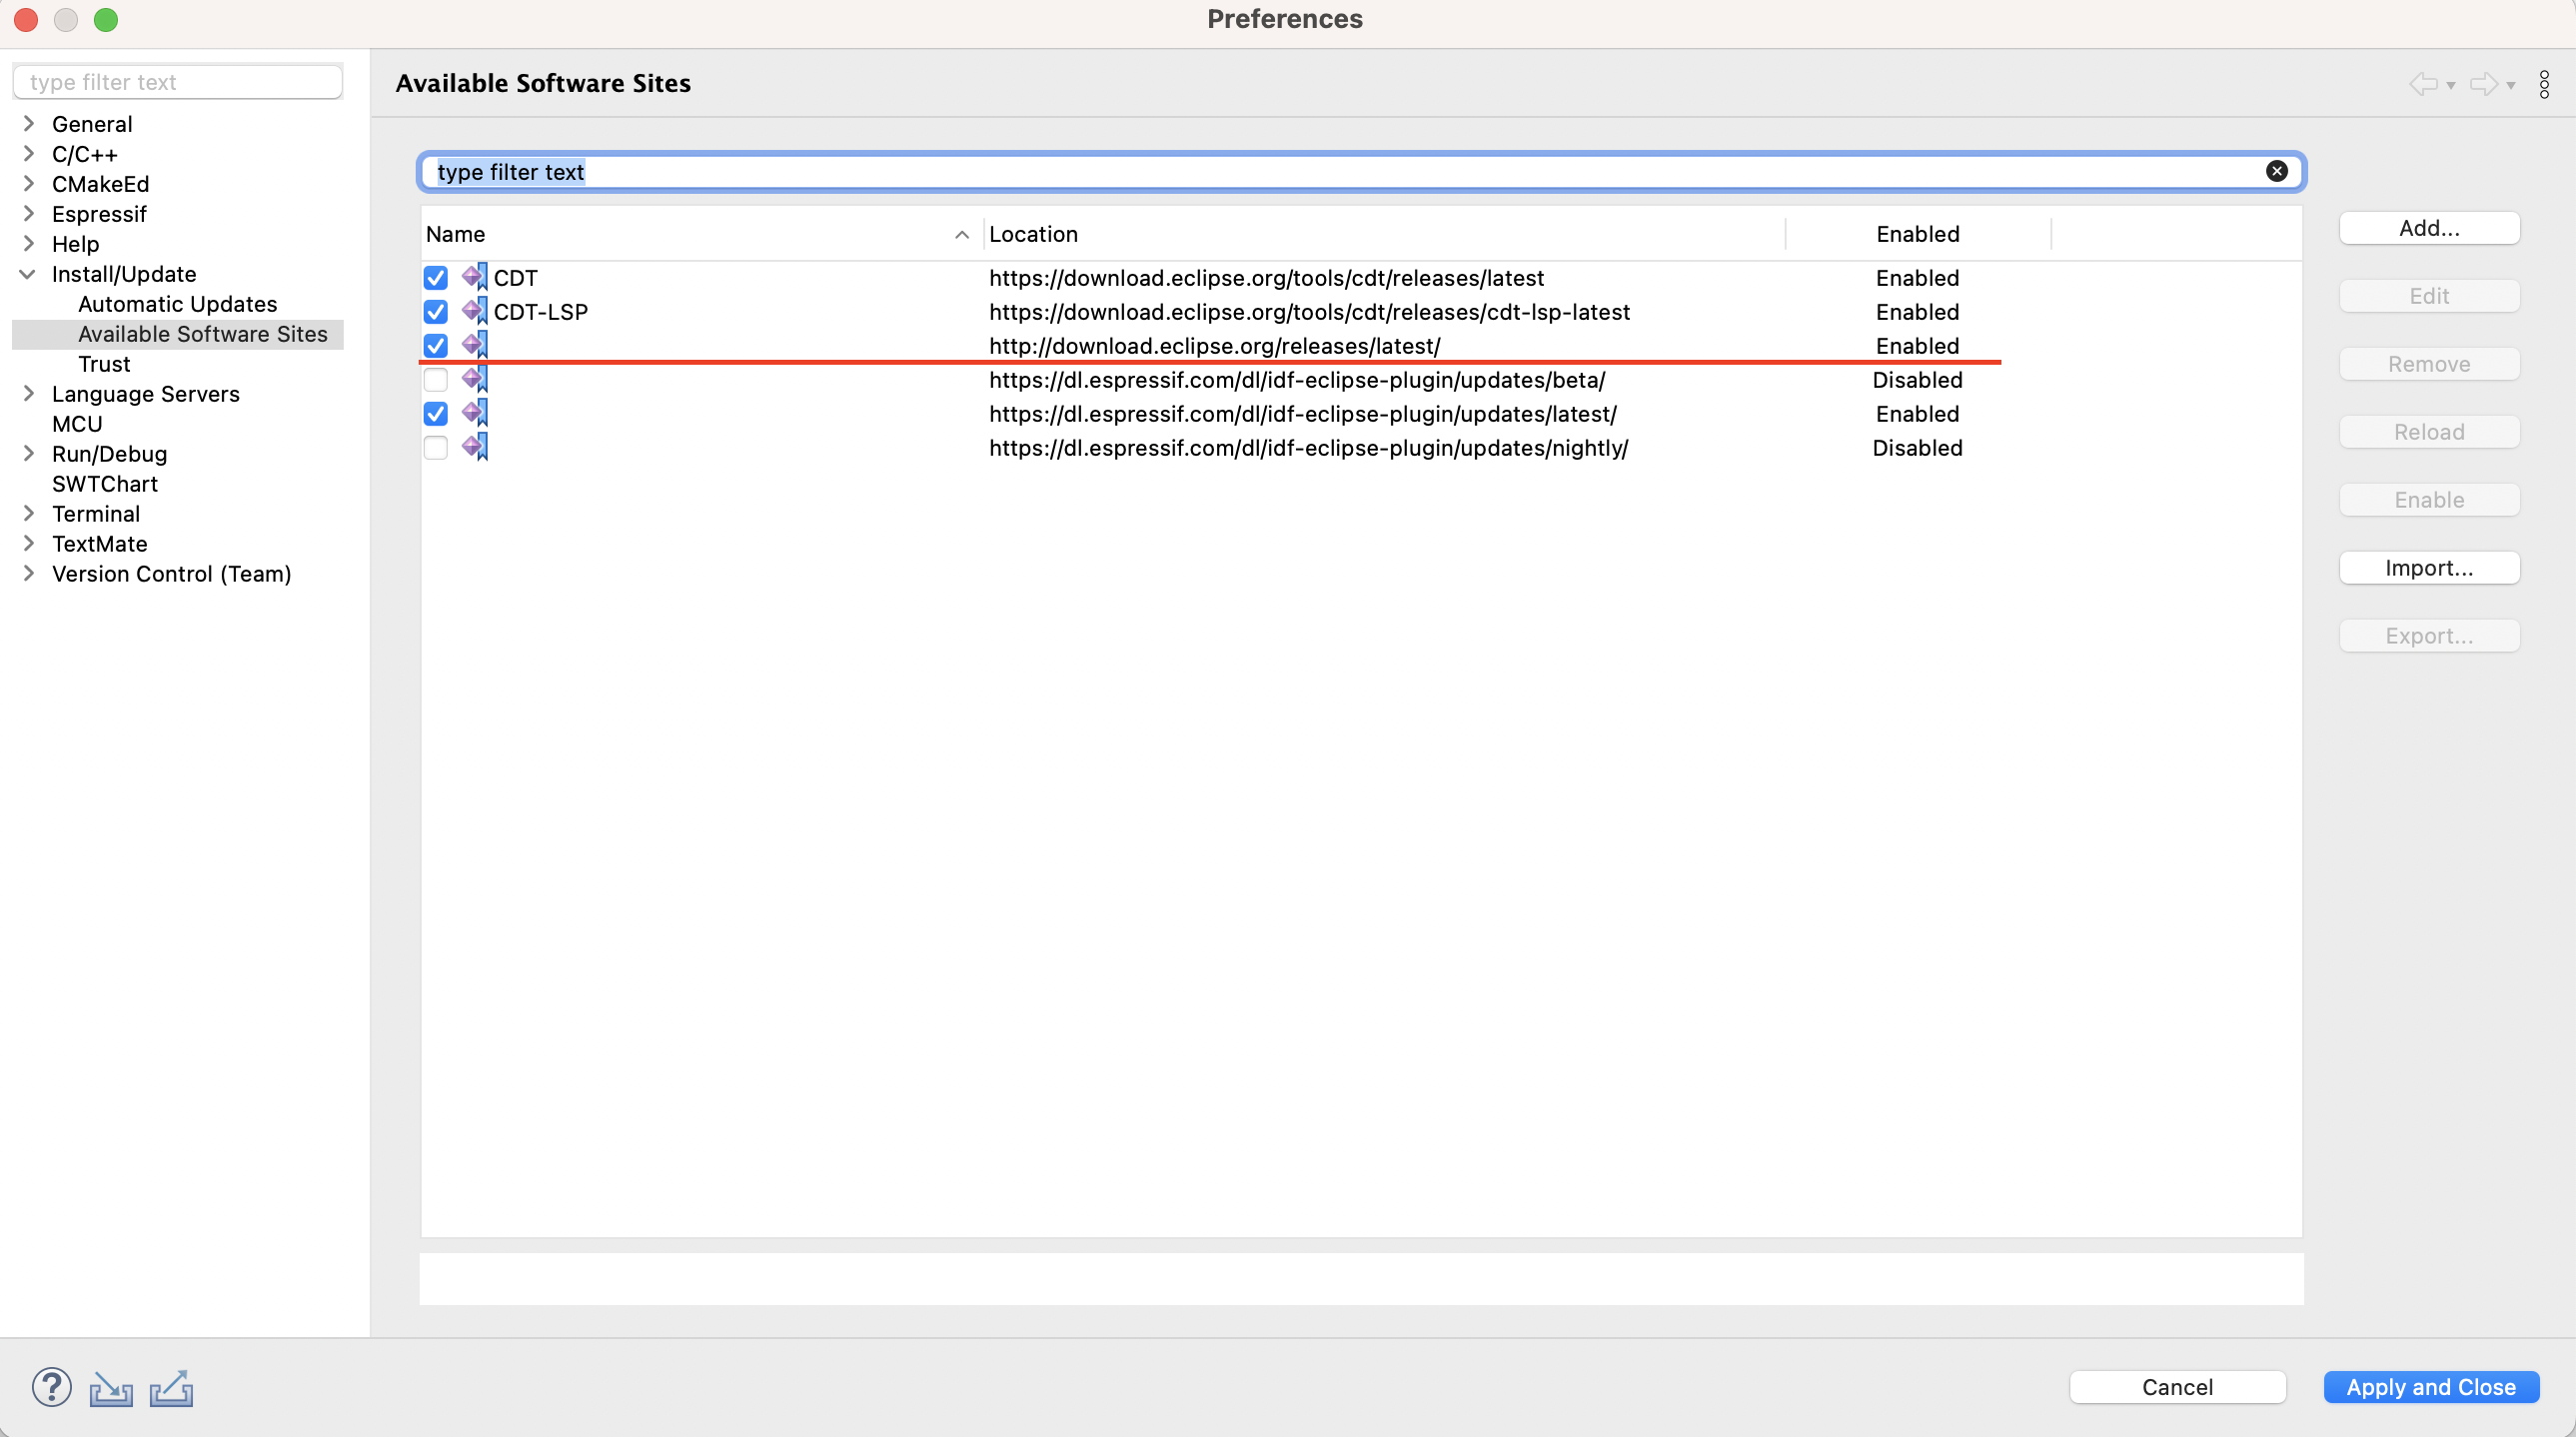Click the back navigation arrow icon

2422,84
